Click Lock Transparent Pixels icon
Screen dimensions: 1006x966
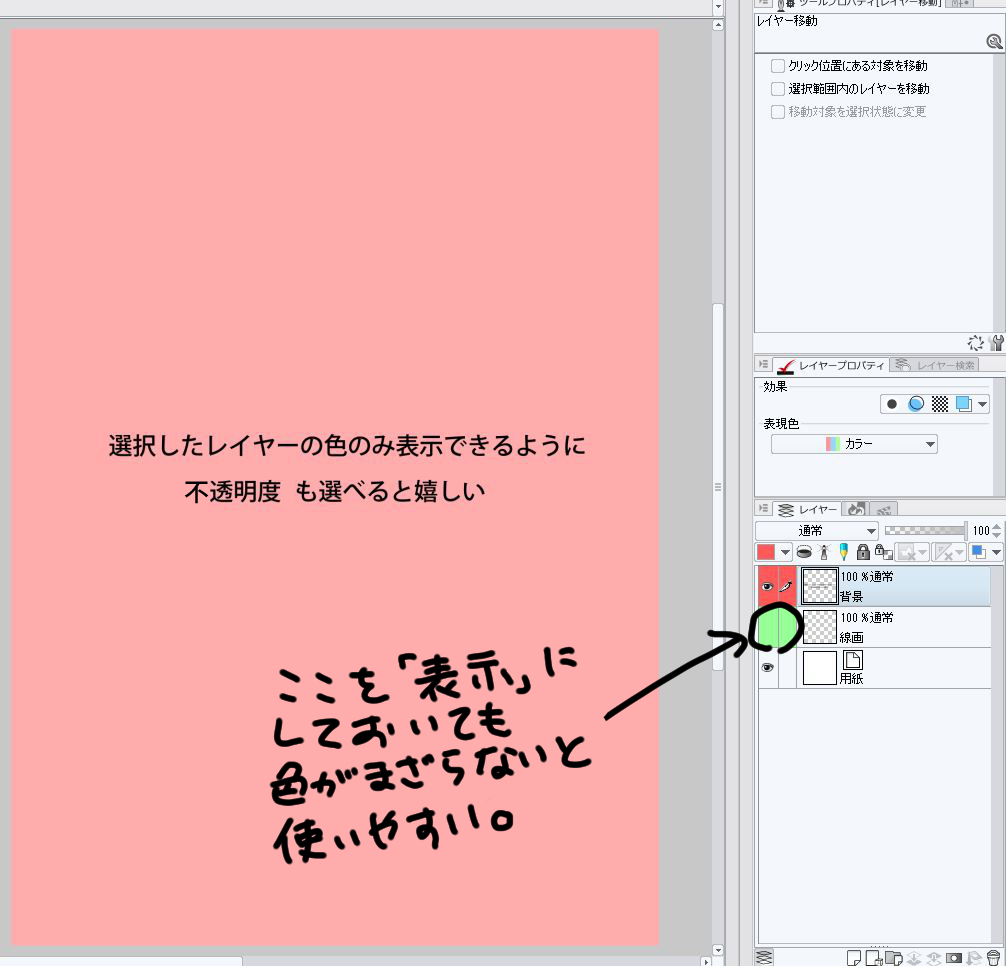[x=883, y=552]
